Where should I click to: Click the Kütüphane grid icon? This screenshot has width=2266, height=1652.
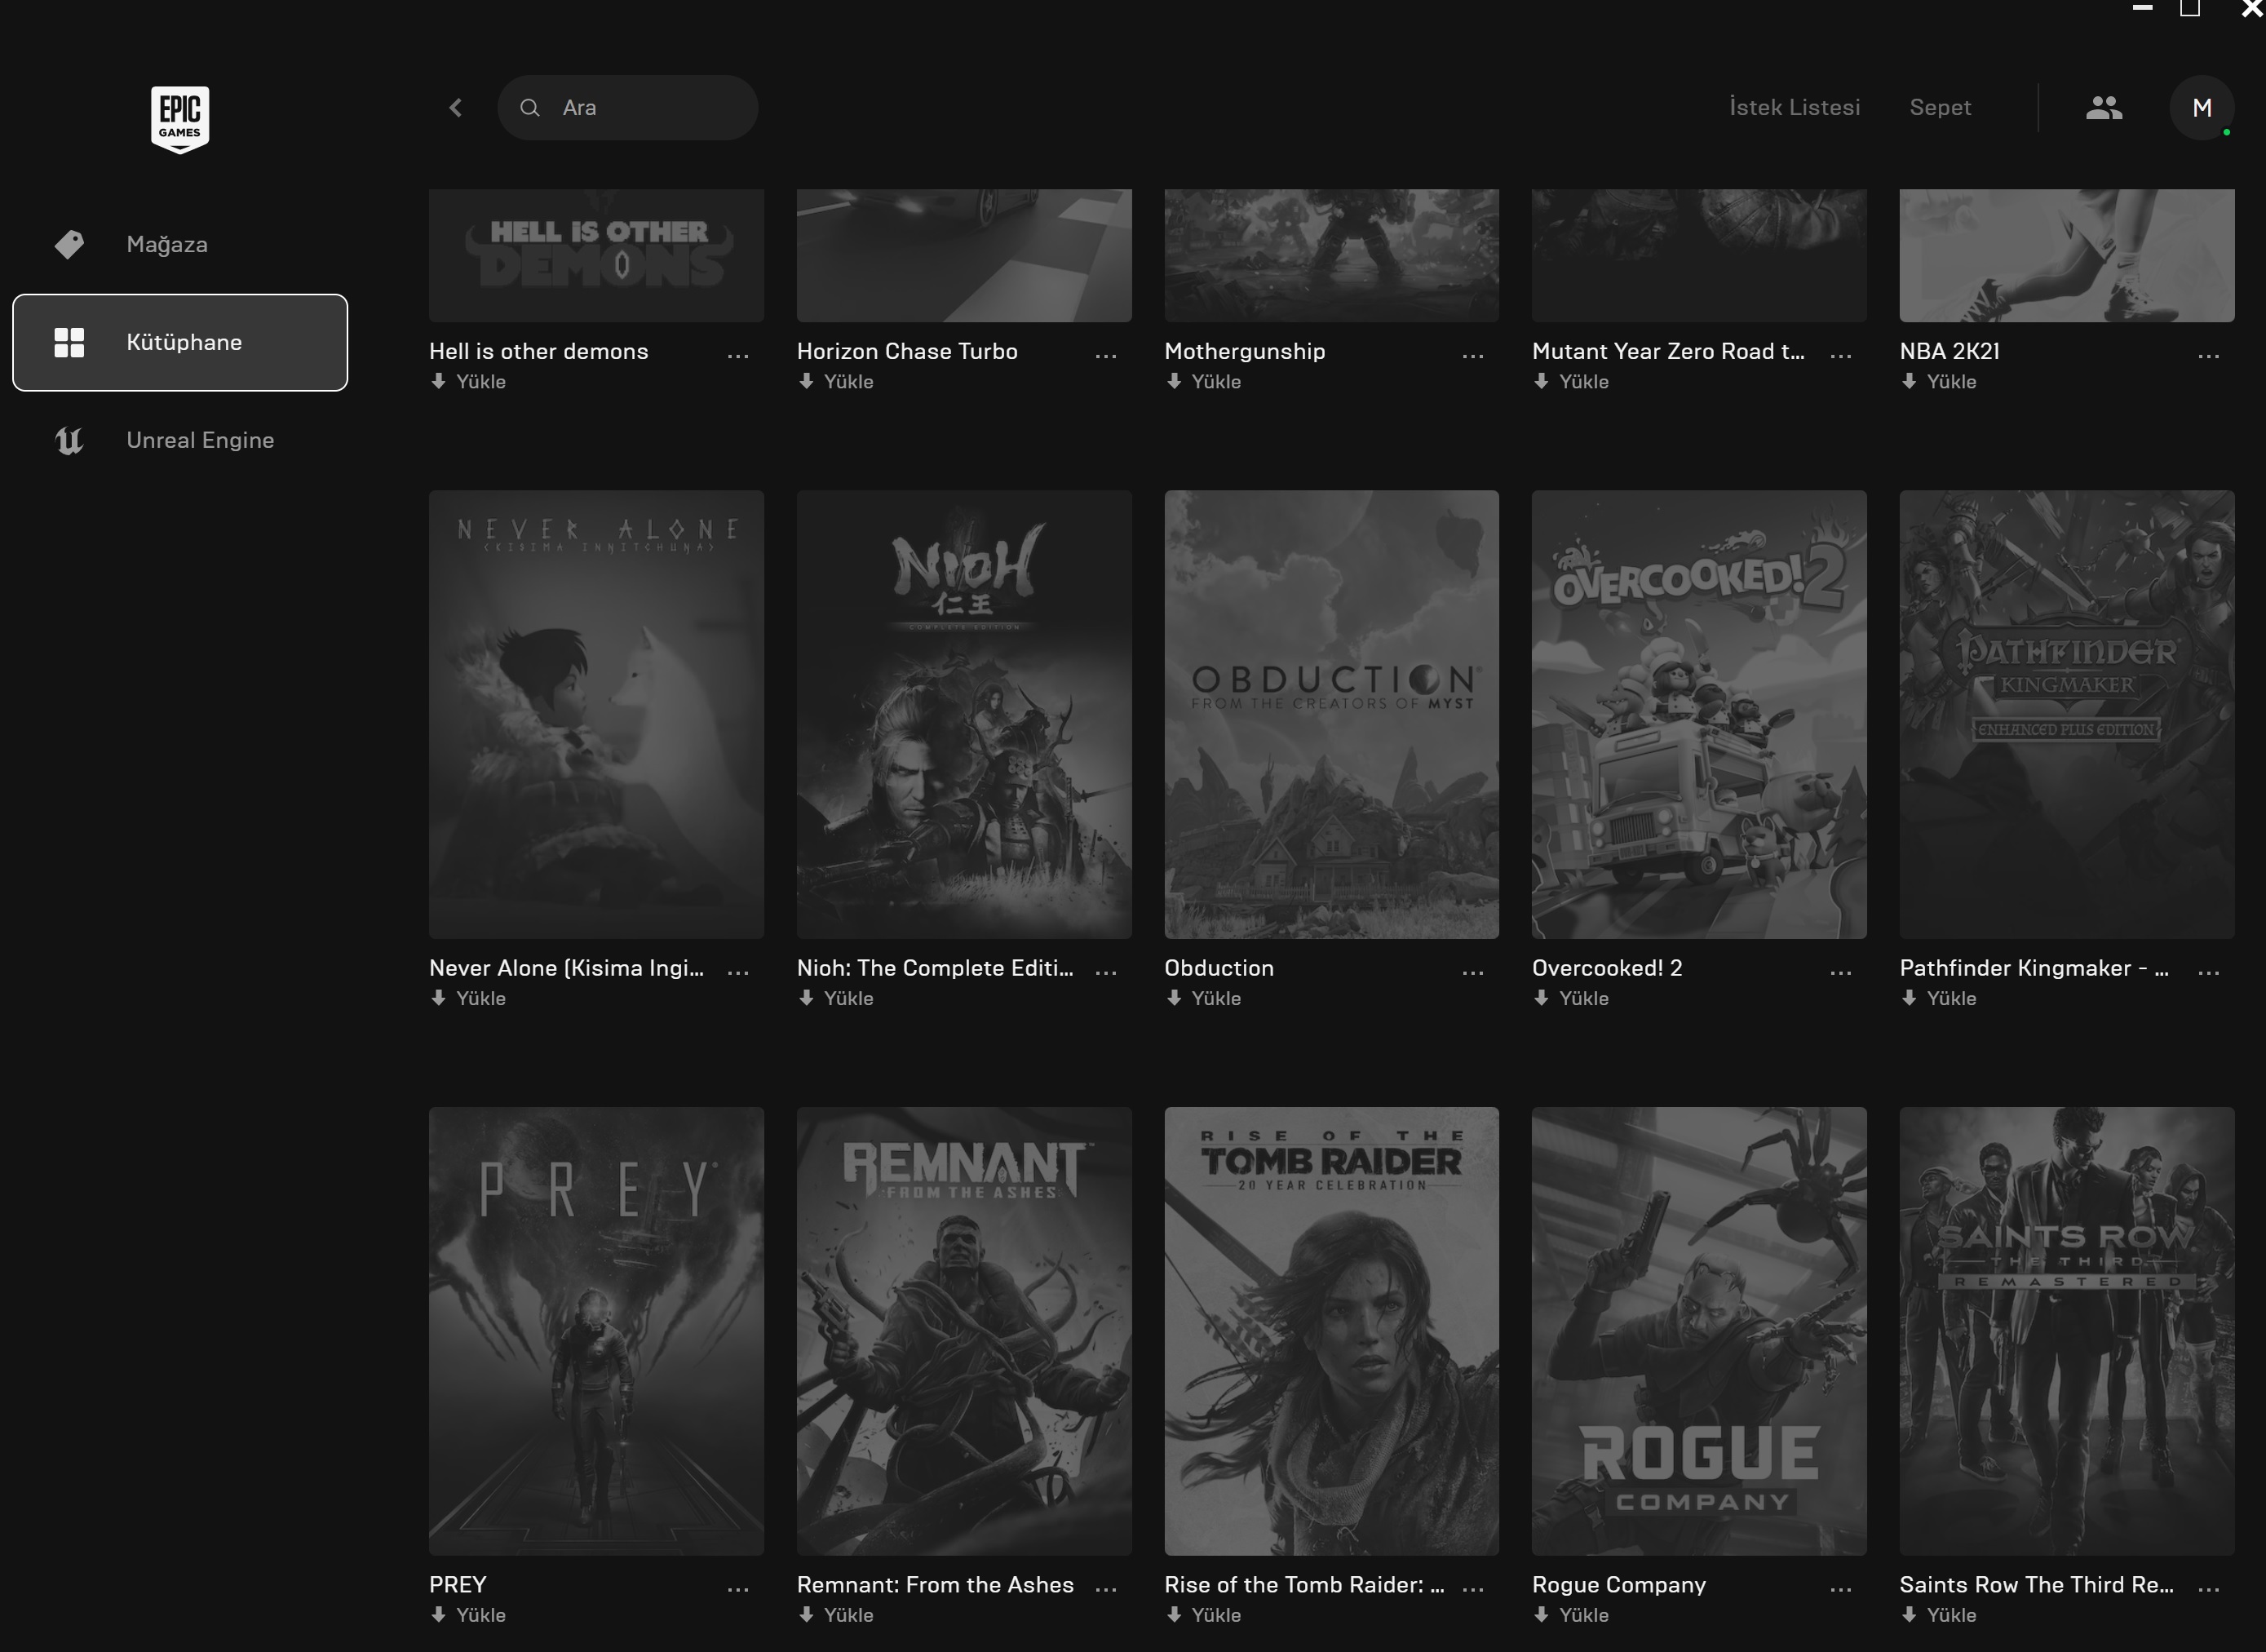coord(69,342)
